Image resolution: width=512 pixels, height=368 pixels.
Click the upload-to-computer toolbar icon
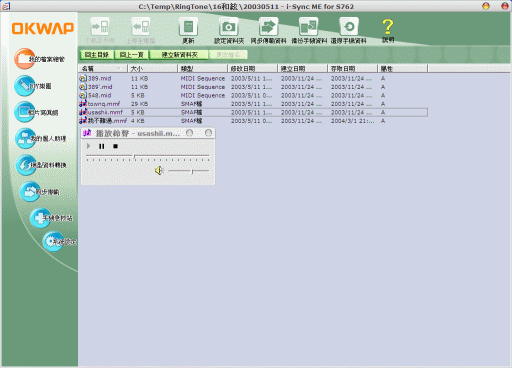[x=141, y=26]
